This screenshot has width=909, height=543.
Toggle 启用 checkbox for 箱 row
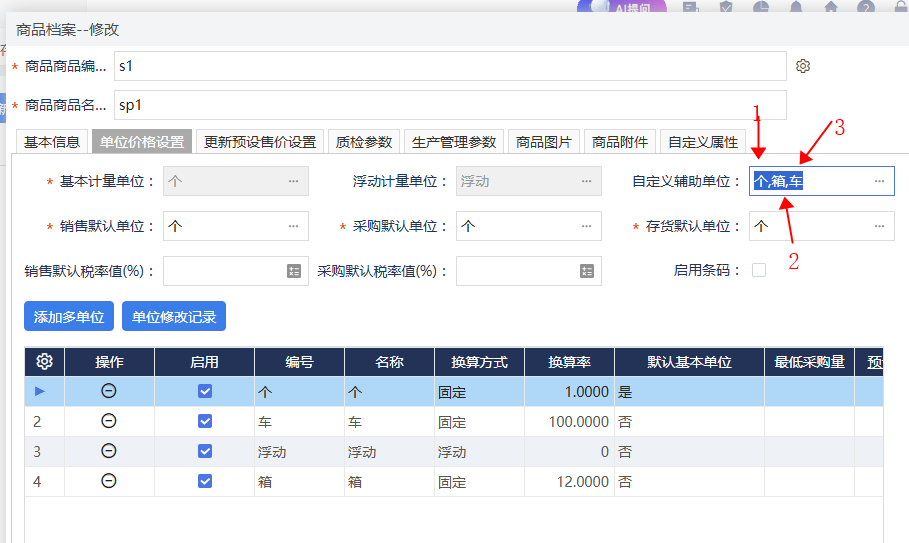[205, 482]
